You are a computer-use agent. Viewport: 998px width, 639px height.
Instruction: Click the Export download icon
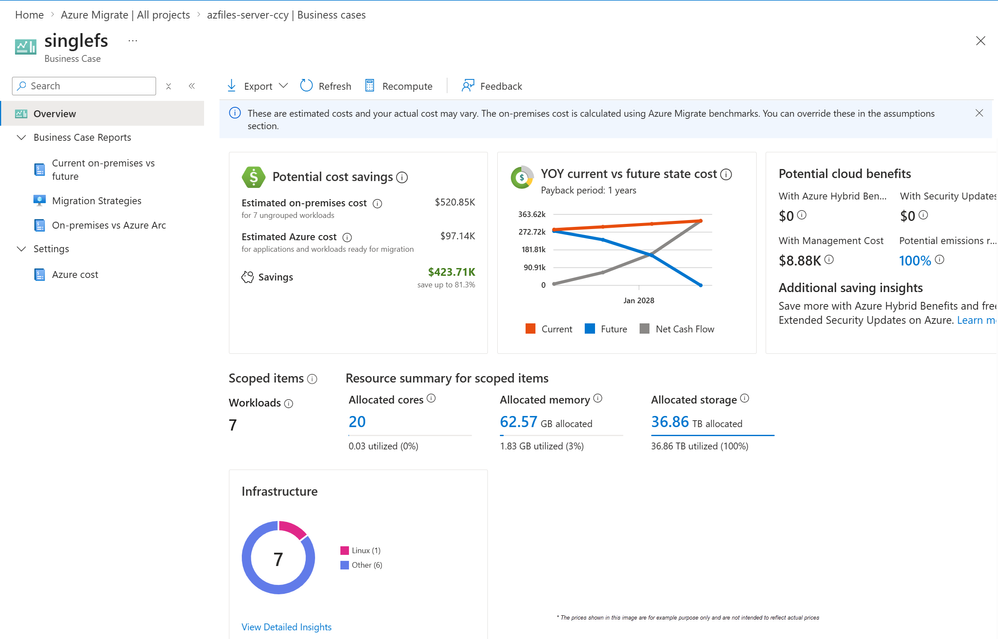click(232, 86)
